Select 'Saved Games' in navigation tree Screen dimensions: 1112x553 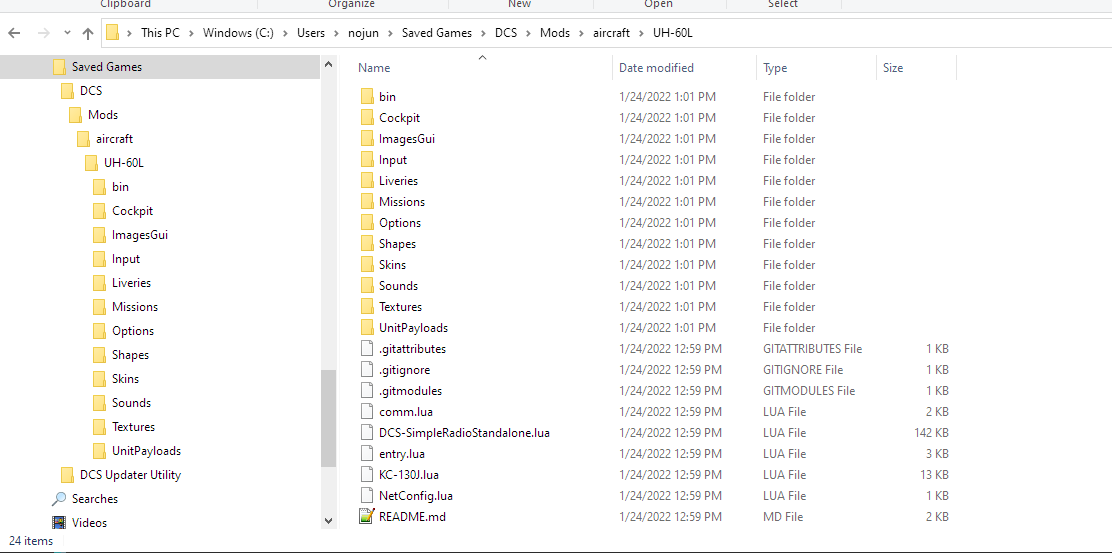coord(107,67)
